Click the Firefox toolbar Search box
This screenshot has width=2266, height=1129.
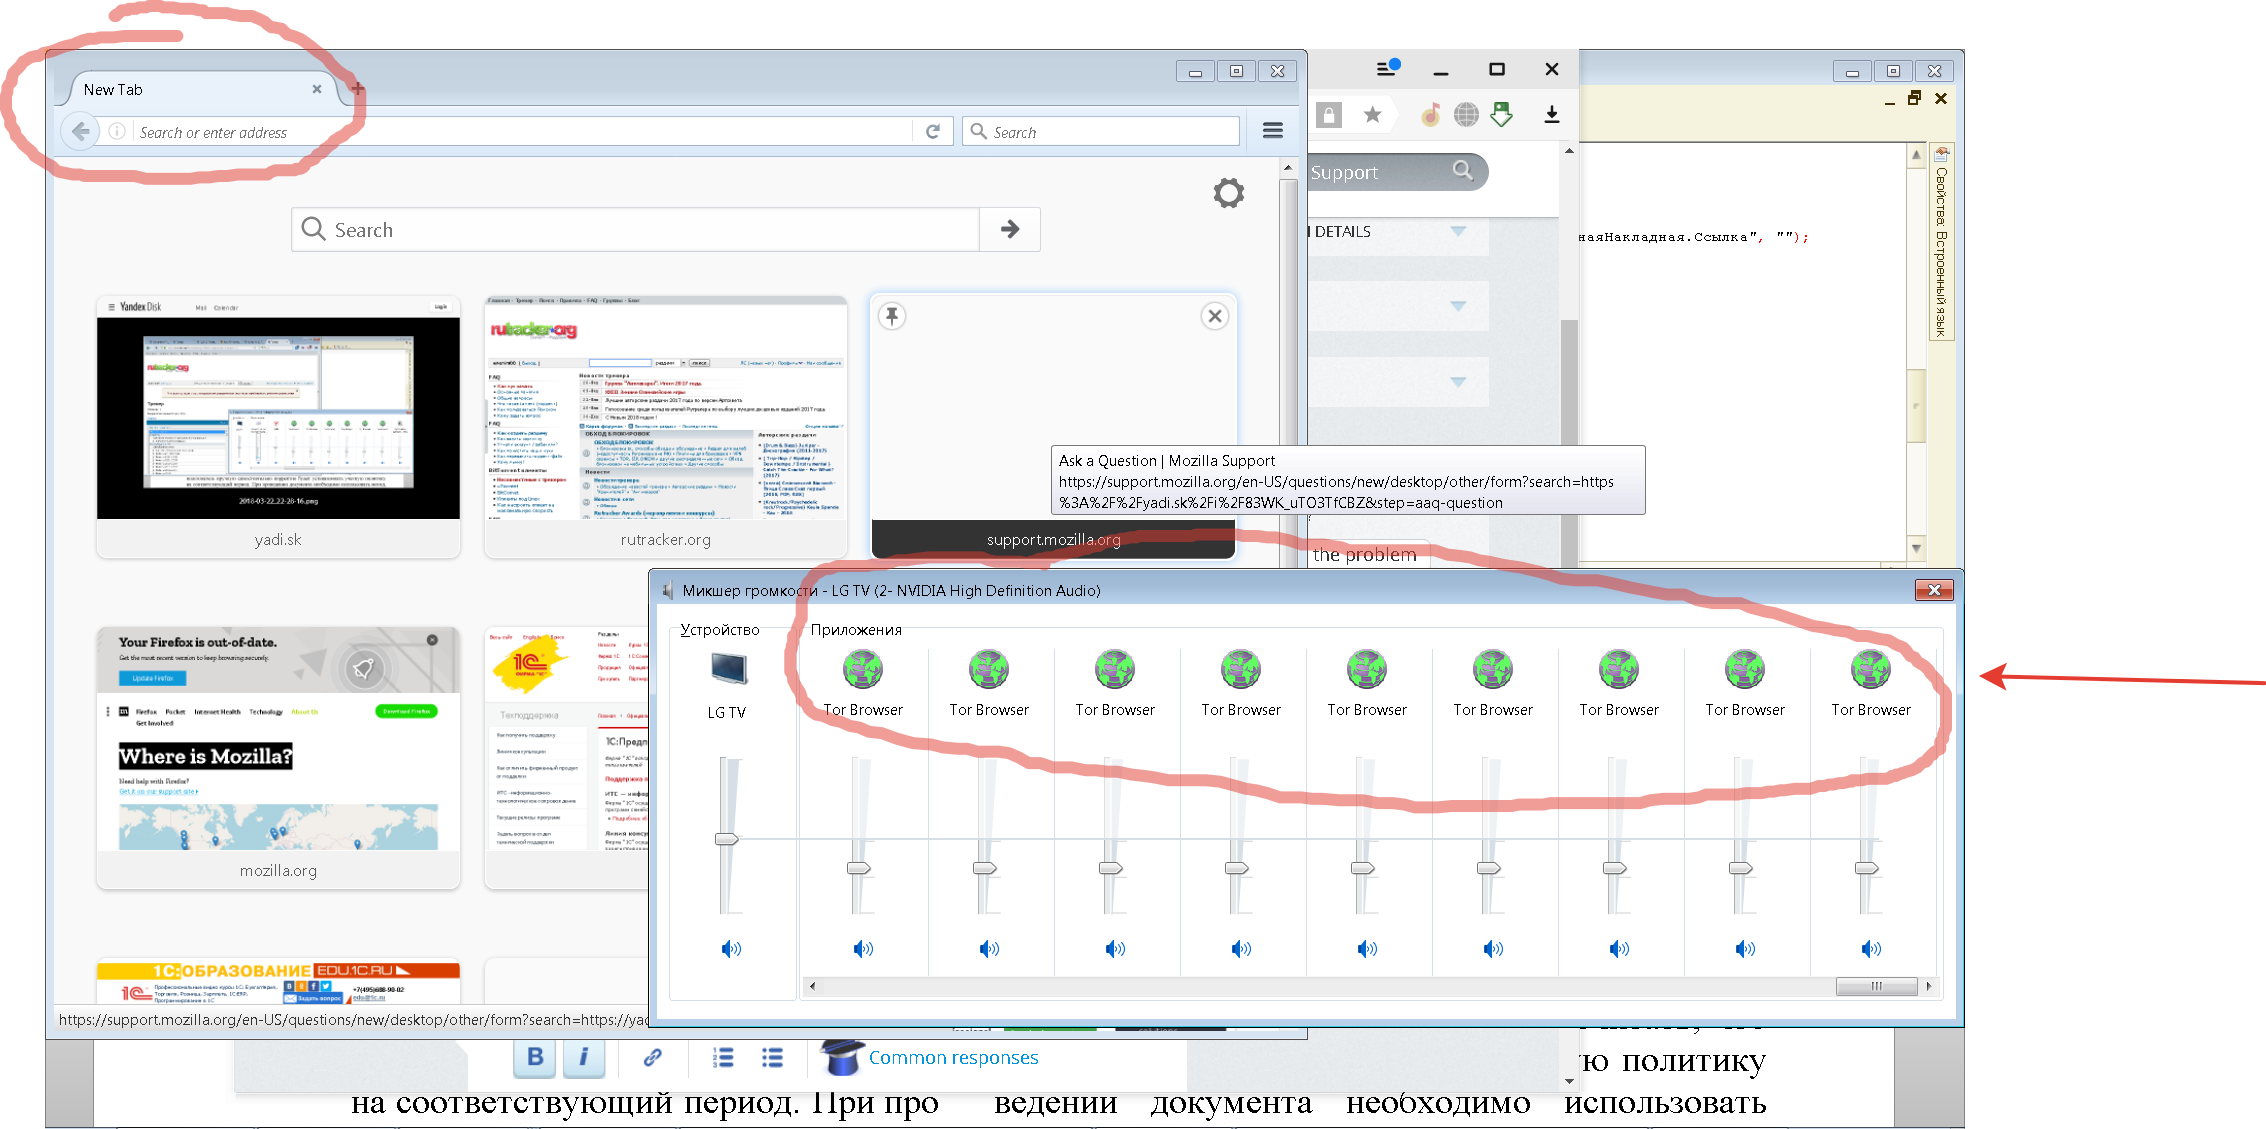(x=1100, y=132)
